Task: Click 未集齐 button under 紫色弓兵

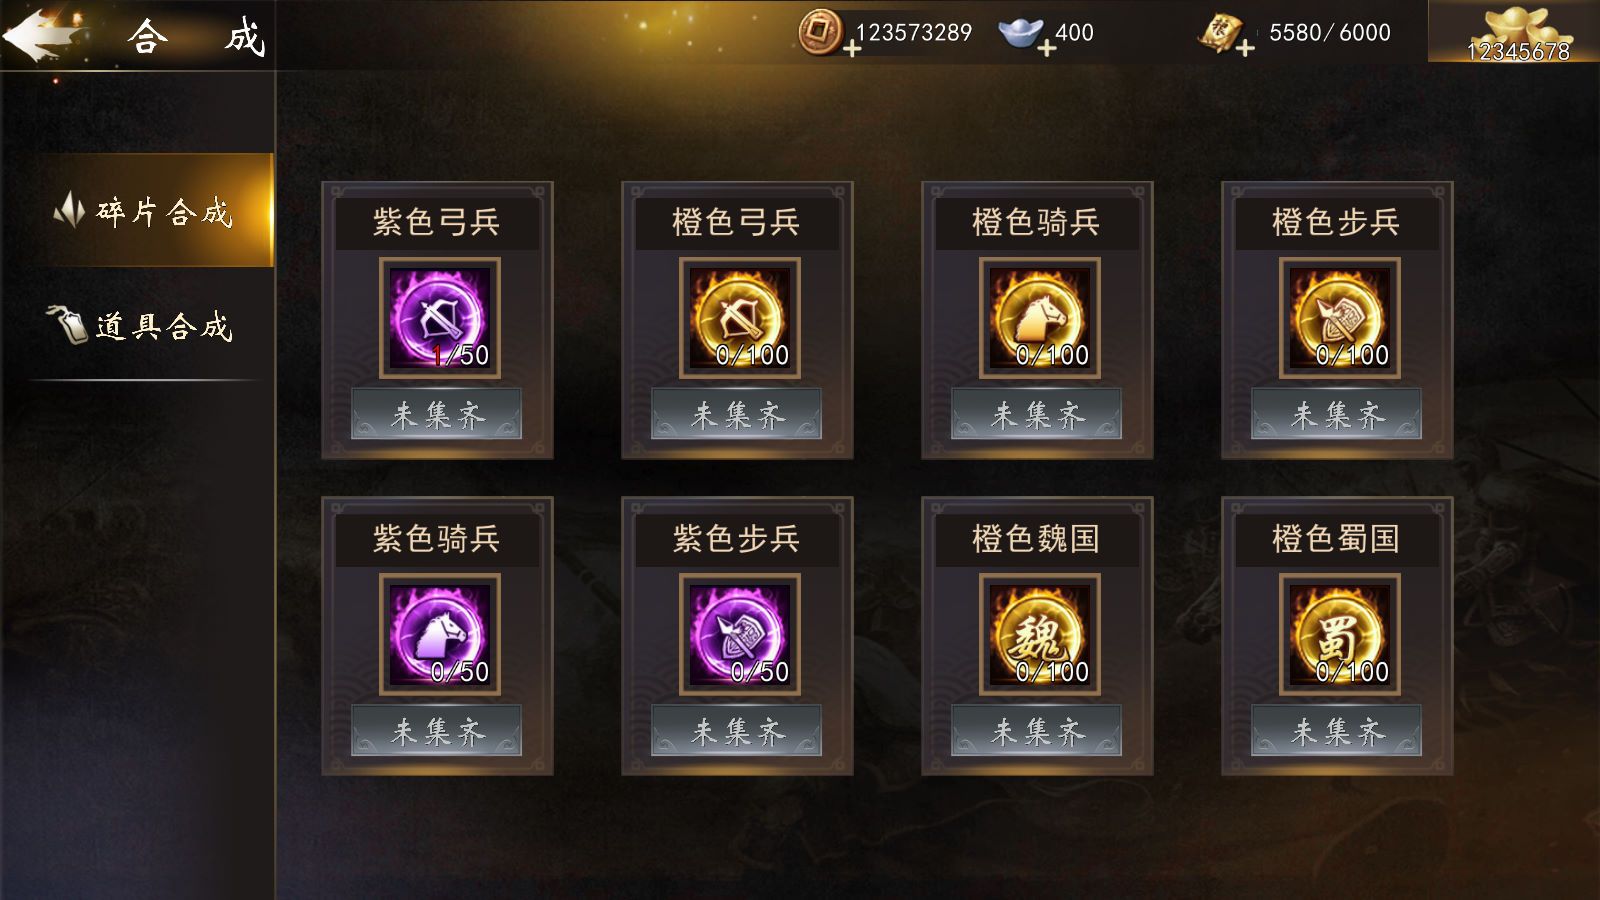Action: tap(437, 414)
